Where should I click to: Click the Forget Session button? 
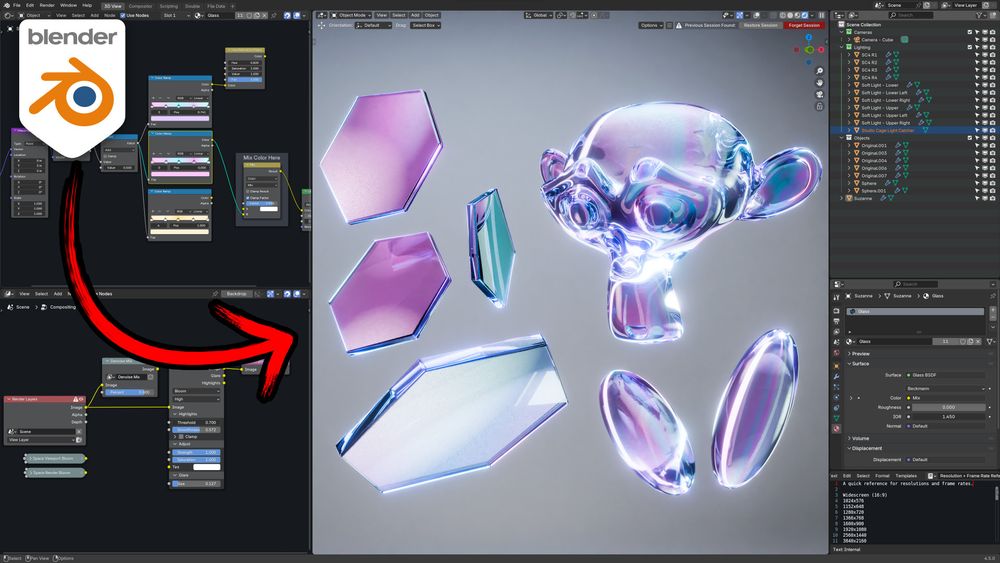point(804,25)
